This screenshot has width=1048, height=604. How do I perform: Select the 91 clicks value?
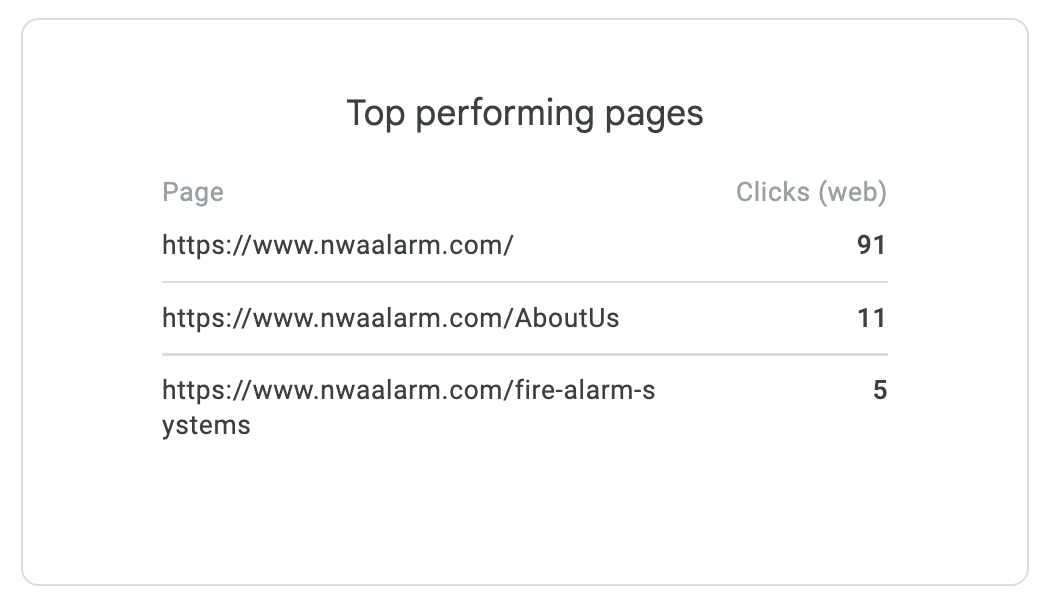tap(871, 244)
